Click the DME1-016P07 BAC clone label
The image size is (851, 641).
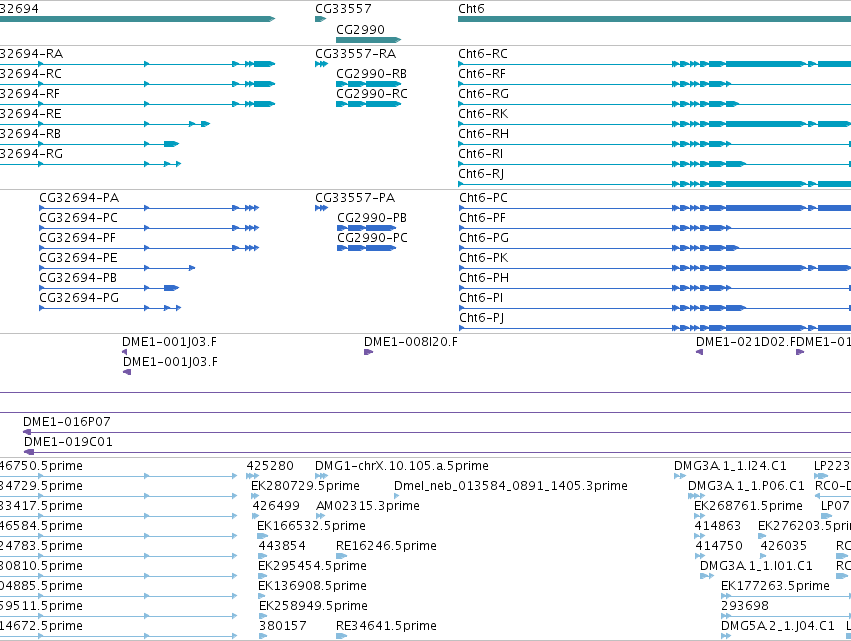pyautogui.click(x=67, y=422)
